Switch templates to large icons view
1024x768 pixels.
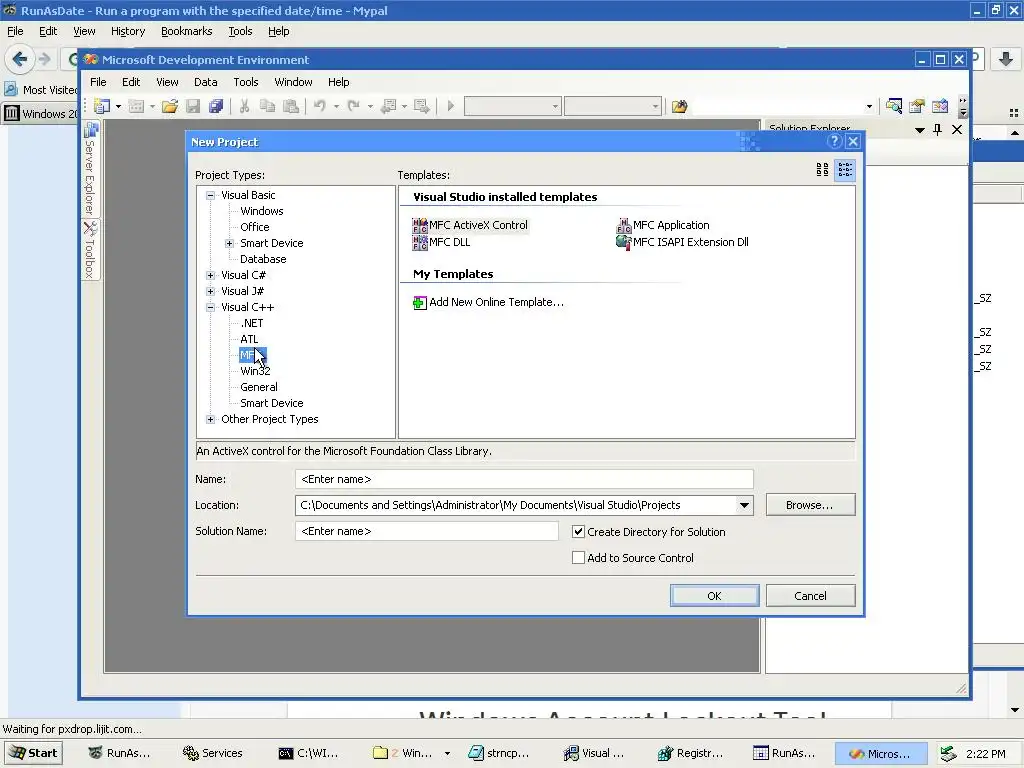point(822,170)
